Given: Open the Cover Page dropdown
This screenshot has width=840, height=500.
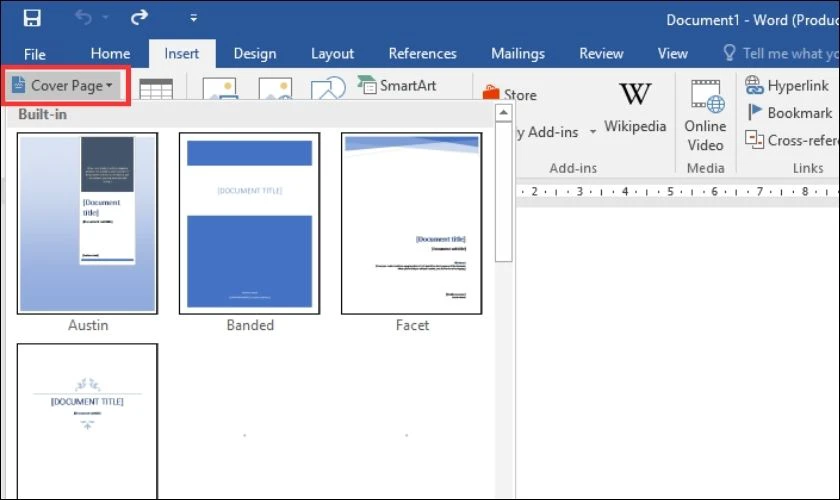Looking at the screenshot, I should coord(65,86).
